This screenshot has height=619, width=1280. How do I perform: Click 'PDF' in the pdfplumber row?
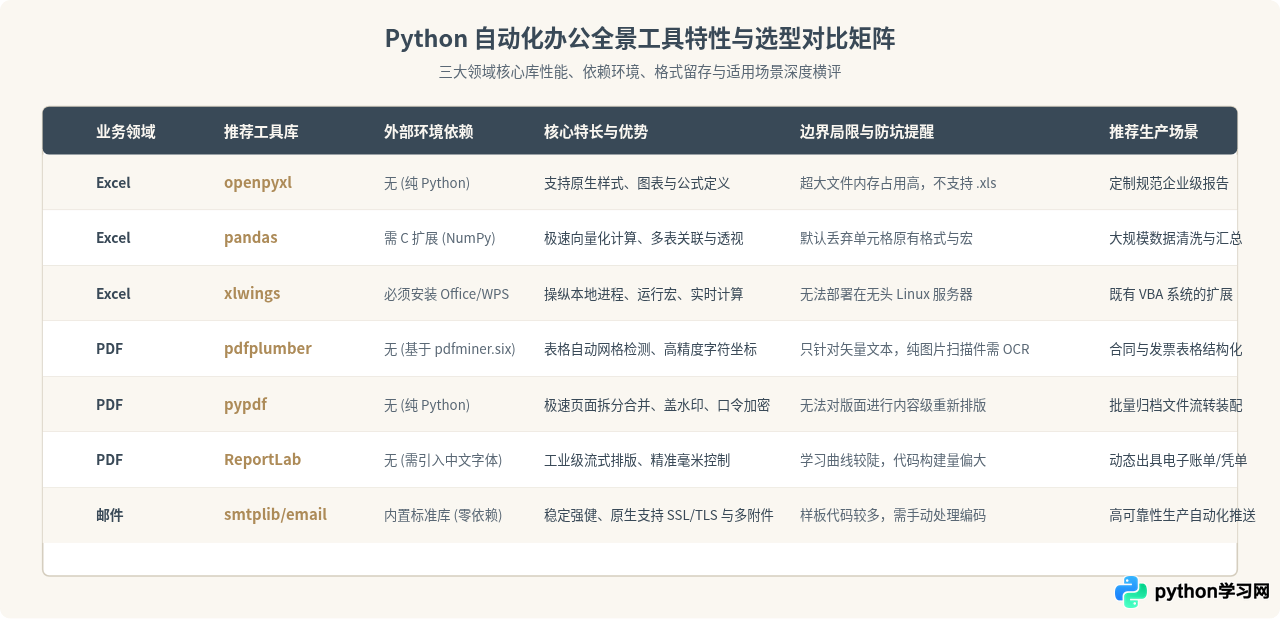pos(109,349)
